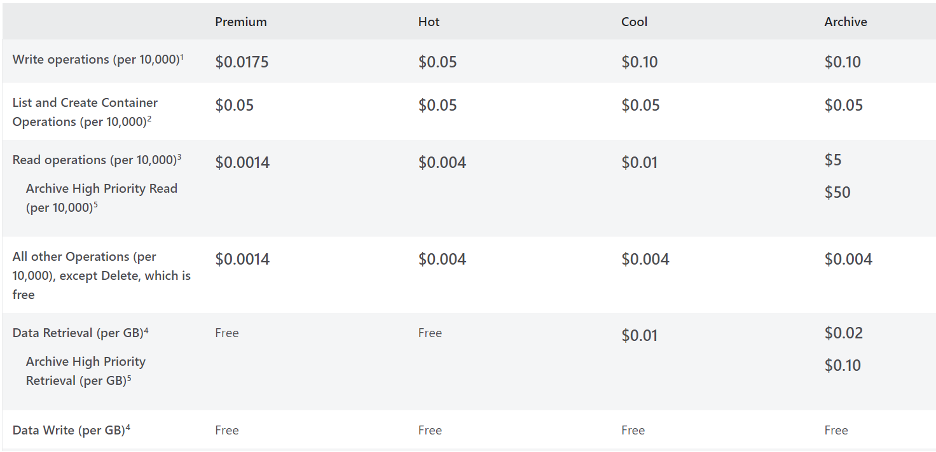This screenshot has height=452, width=936.
Task: Click the Cool tier column header
Action: pyautogui.click(x=634, y=21)
